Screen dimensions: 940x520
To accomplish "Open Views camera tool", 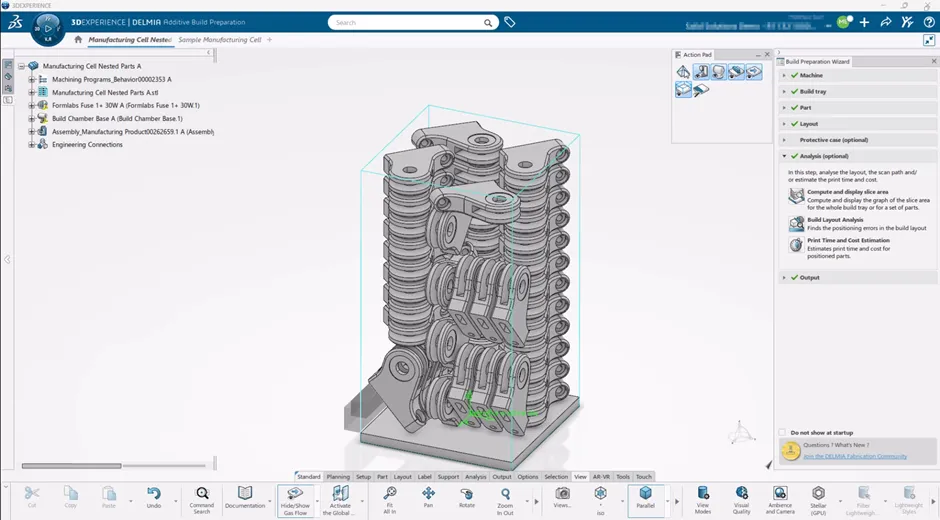I will coord(562,498).
